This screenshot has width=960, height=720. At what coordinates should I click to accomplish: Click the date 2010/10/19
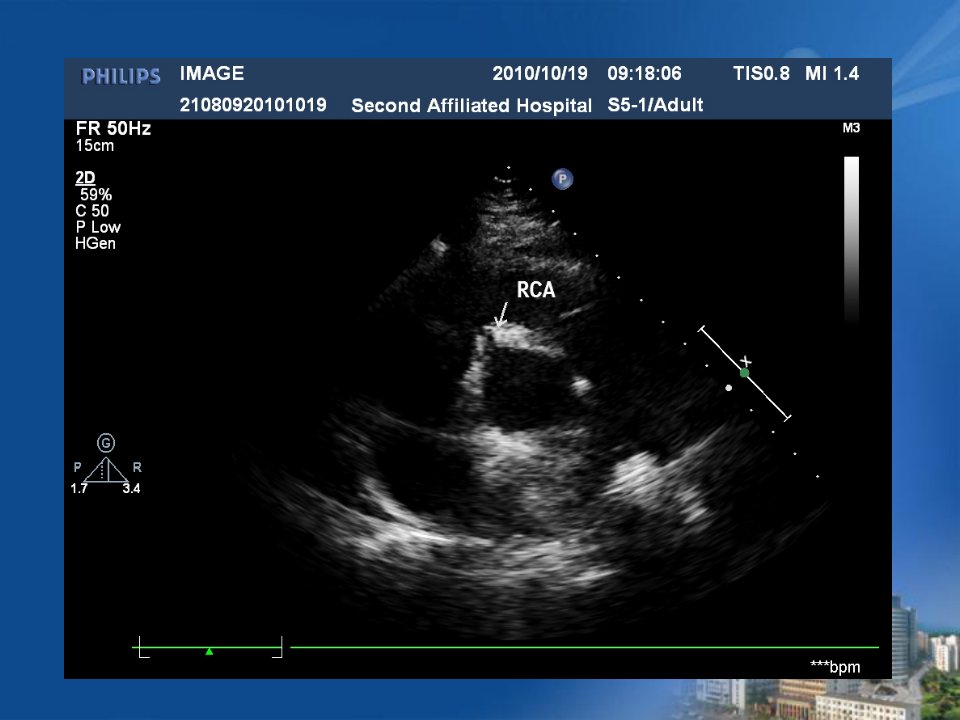540,73
